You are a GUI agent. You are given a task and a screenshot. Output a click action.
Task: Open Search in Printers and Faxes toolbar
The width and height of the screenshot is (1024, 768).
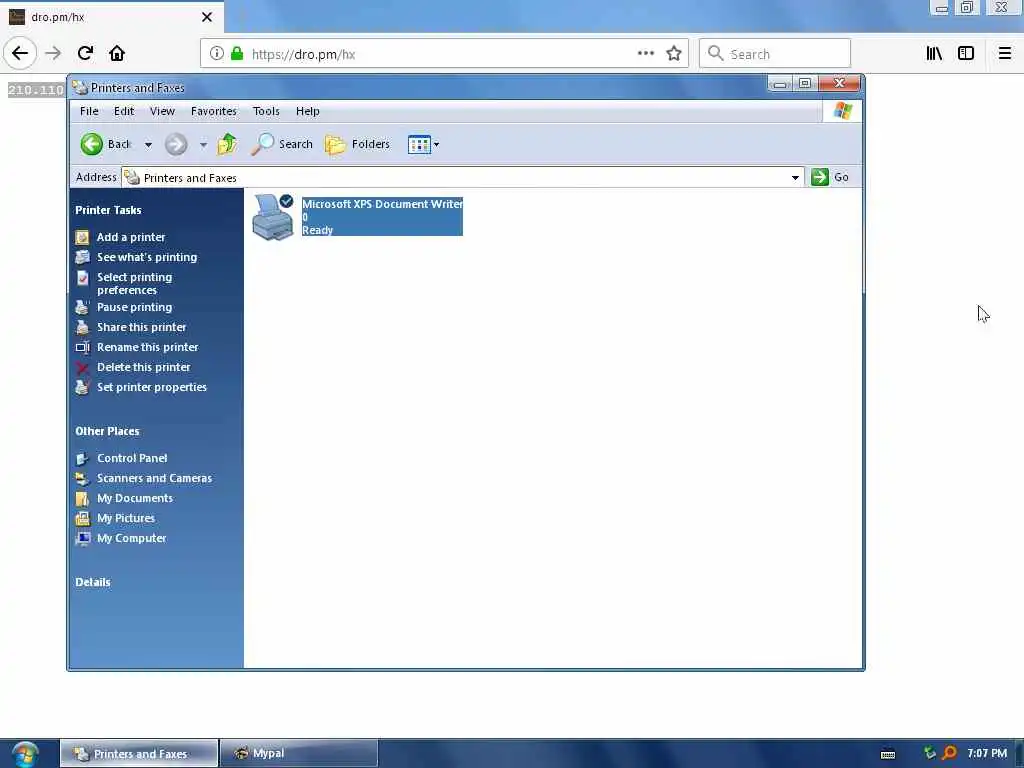coord(281,144)
